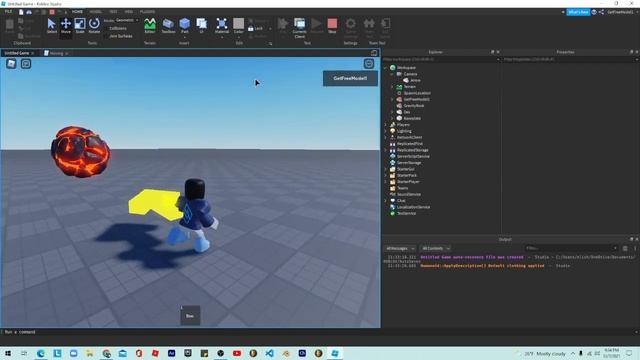Activate the Move tool
Viewport: 640px width, 360px height.
click(x=66, y=26)
